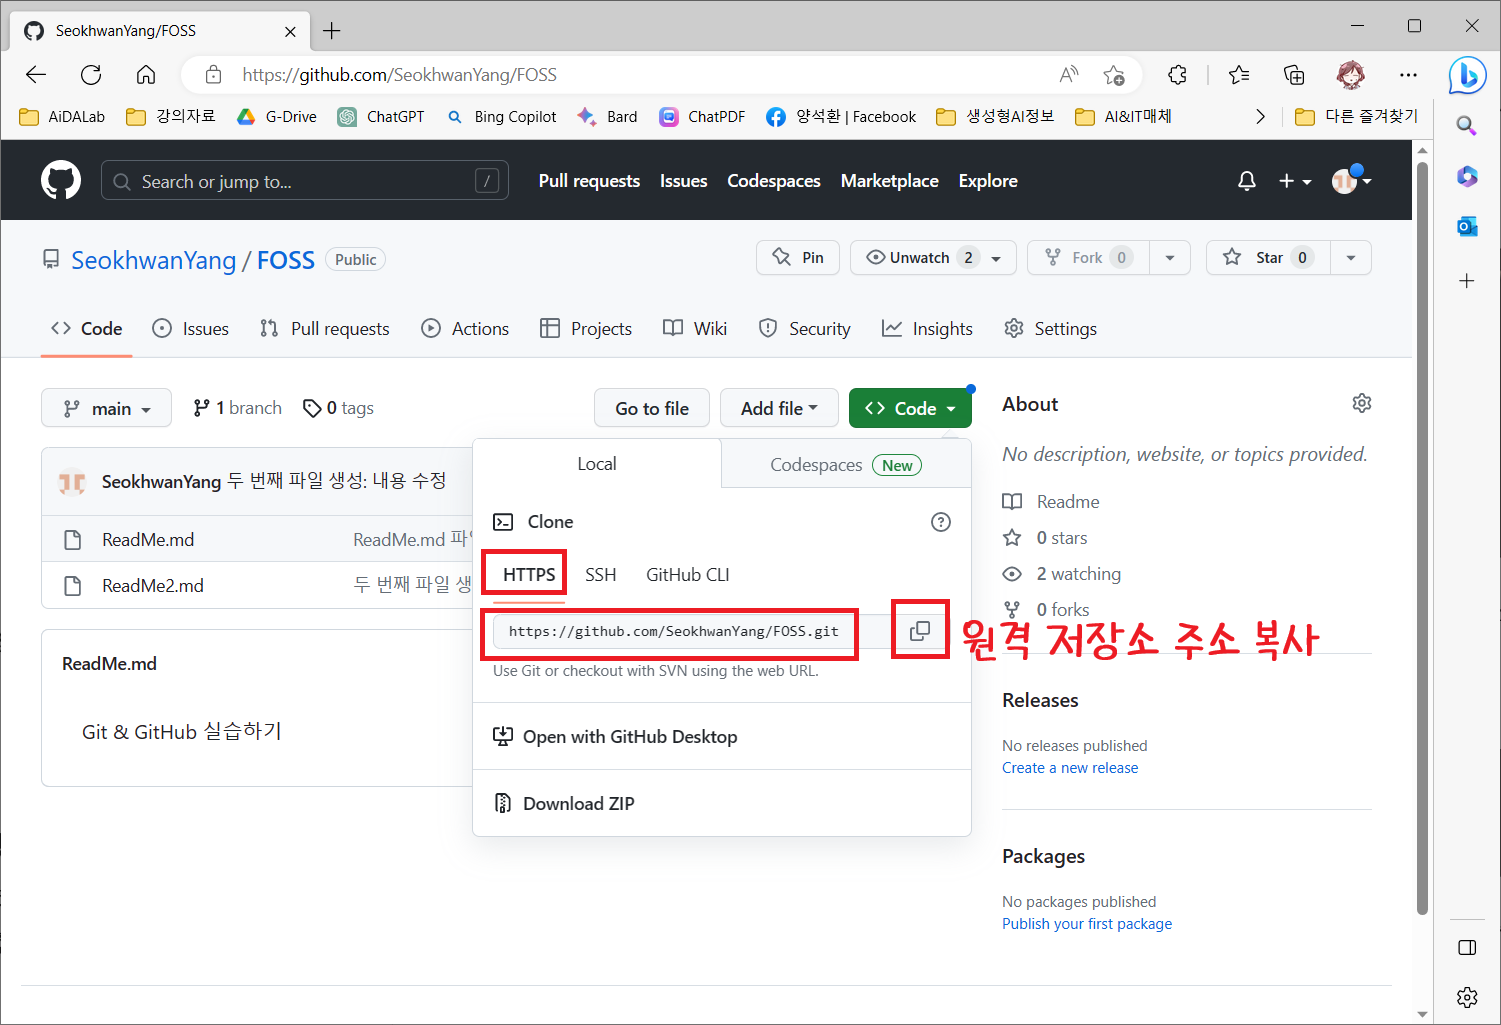This screenshot has height=1025, width=1501.
Task: Toggle read aloud icon in address bar
Action: pos(1069,75)
